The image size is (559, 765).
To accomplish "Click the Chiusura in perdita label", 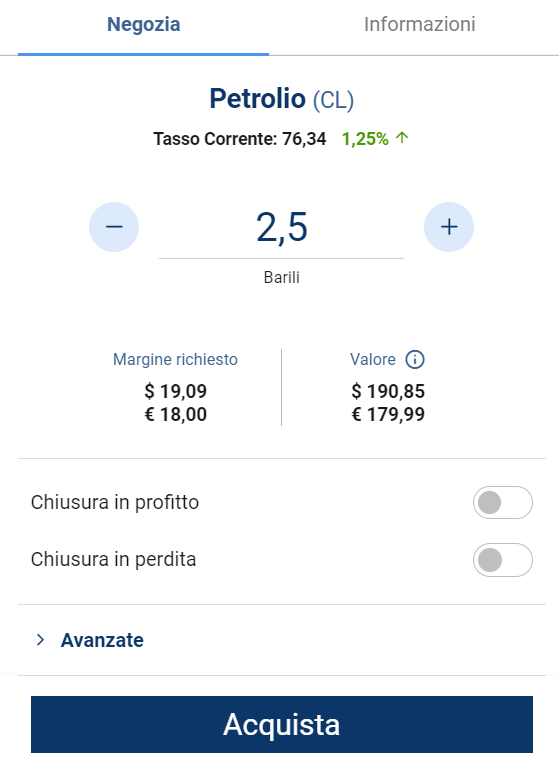I will (x=113, y=560).
